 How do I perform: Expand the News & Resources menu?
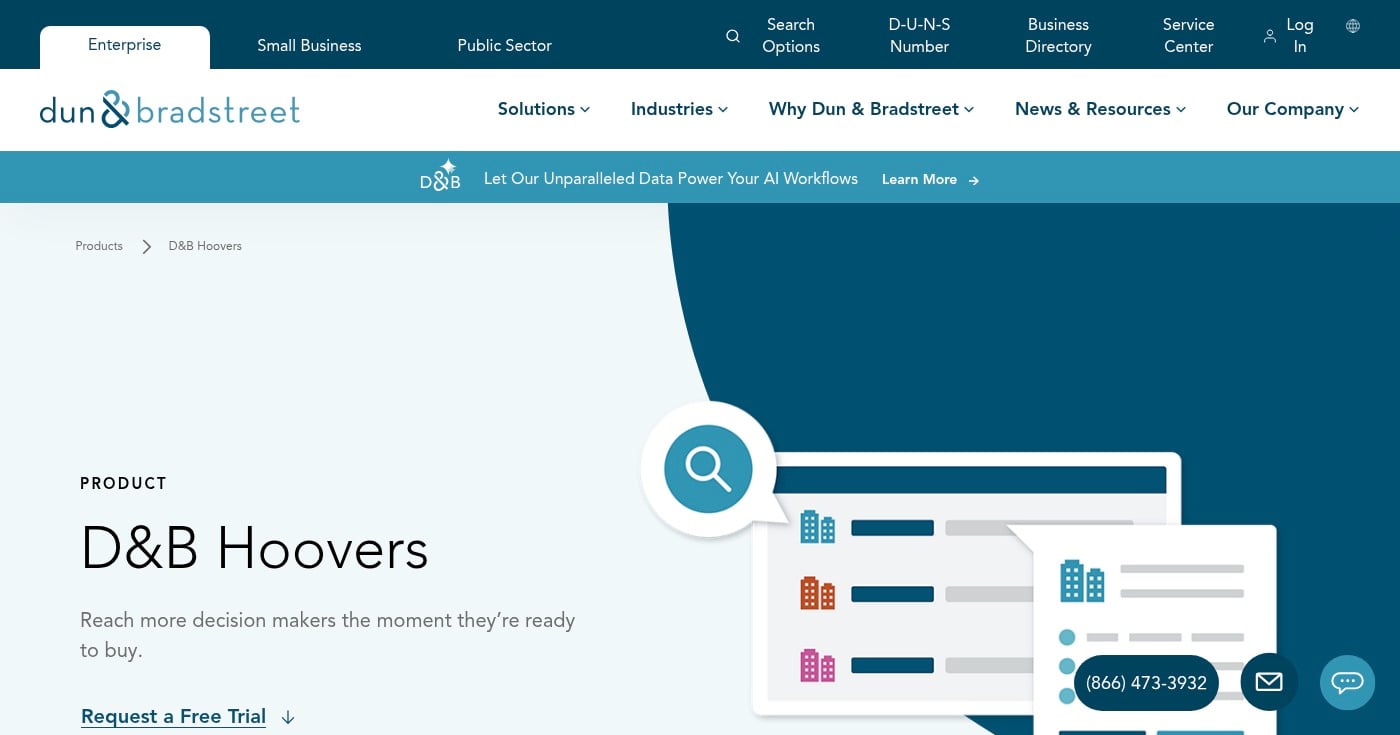[x=1100, y=109]
